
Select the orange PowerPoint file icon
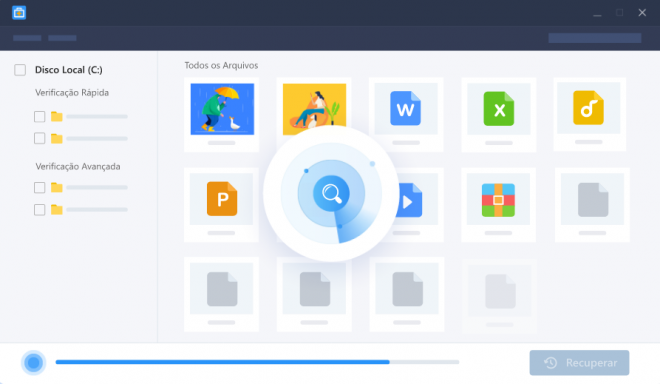point(222,199)
